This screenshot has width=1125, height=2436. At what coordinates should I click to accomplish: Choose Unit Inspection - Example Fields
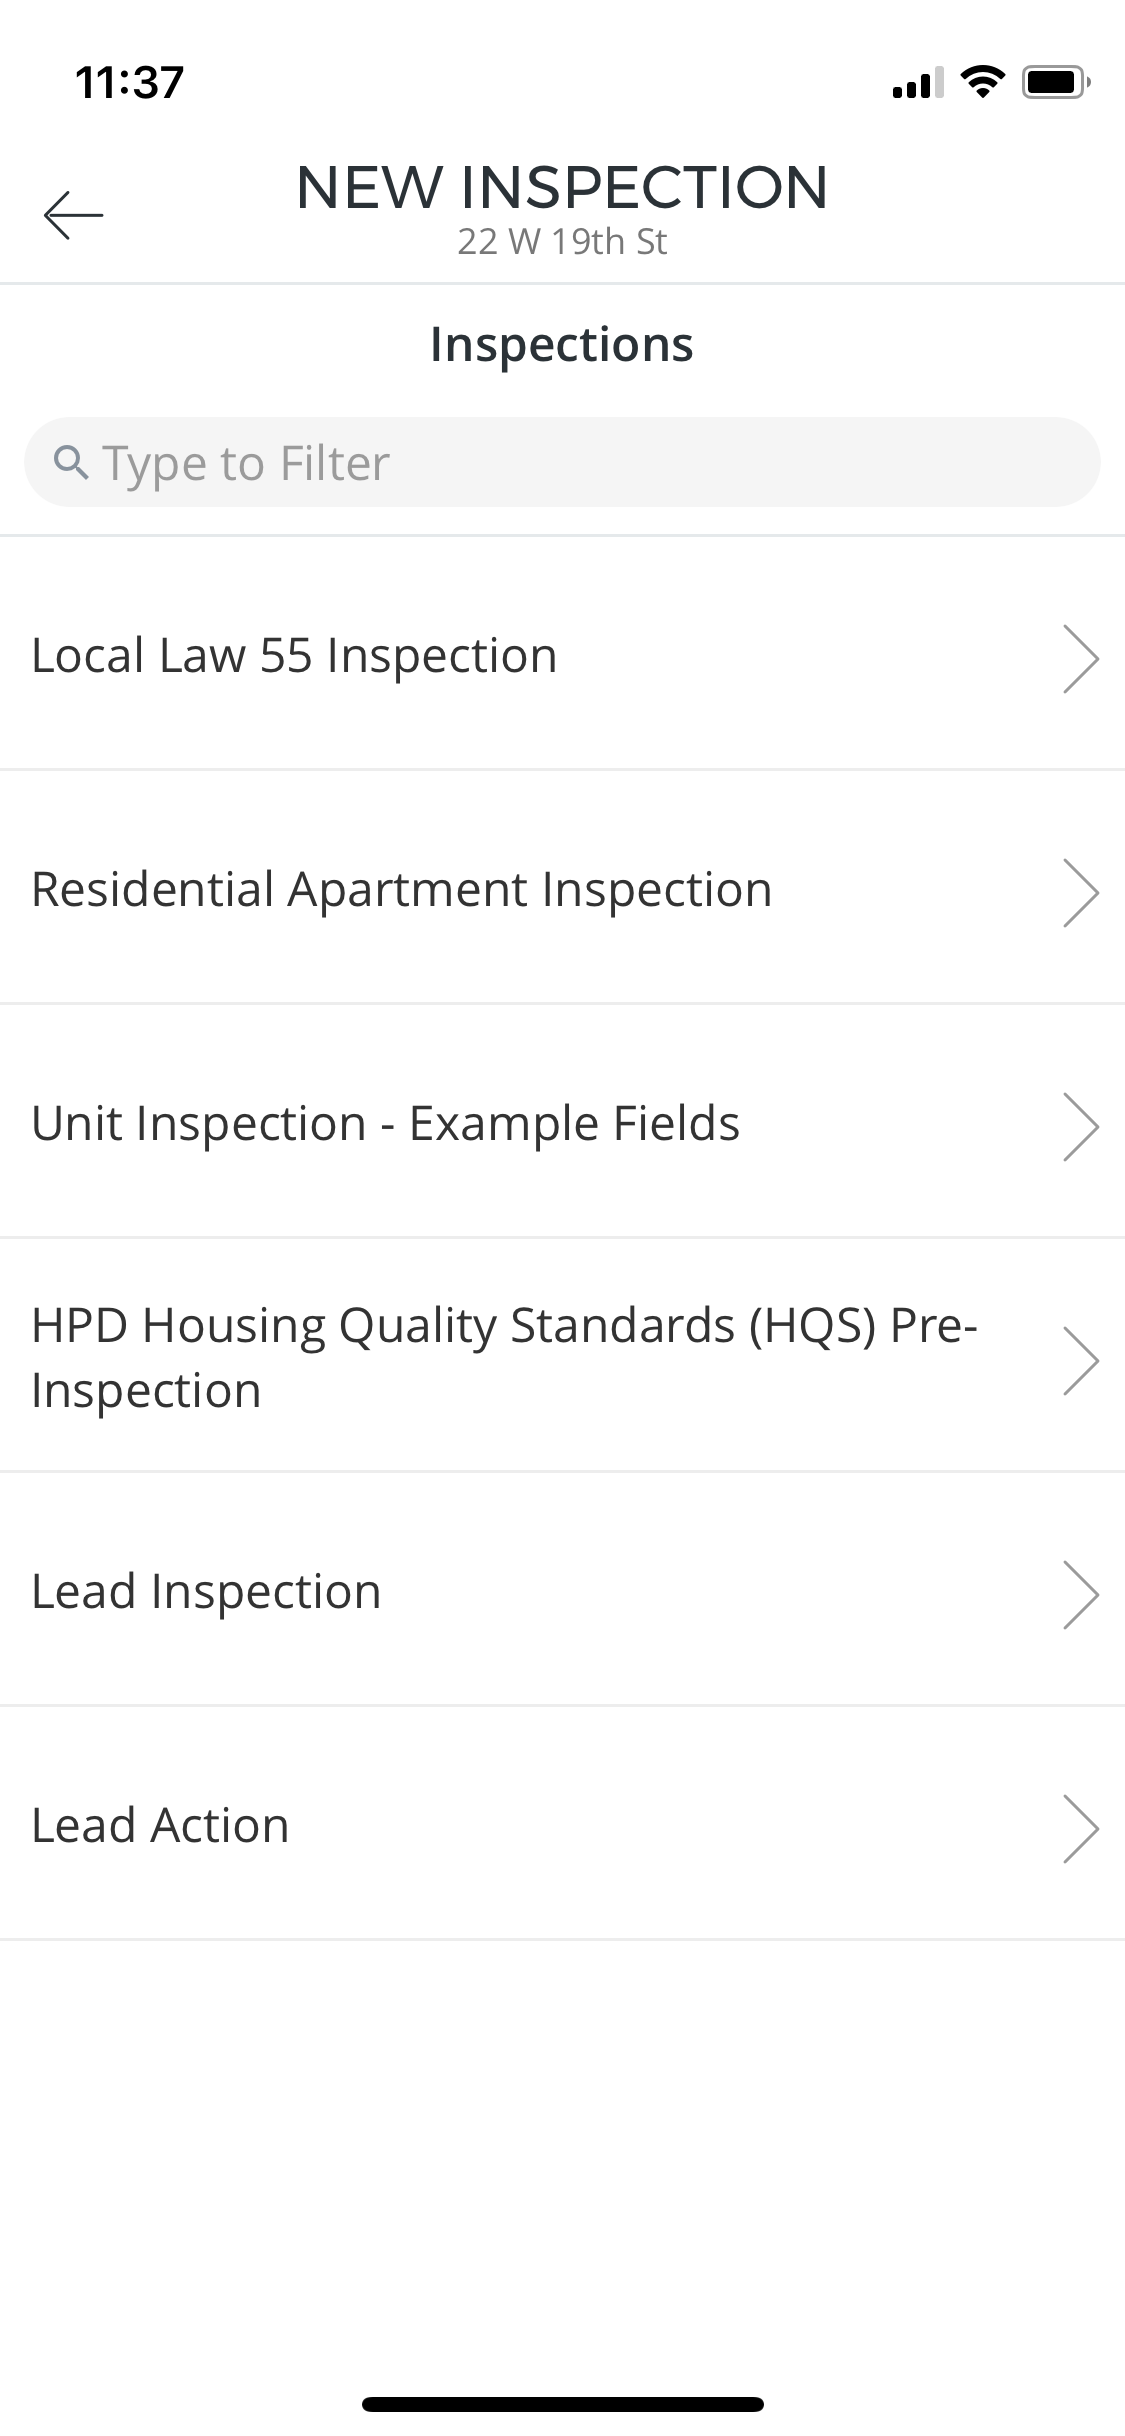click(x=562, y=1122)
